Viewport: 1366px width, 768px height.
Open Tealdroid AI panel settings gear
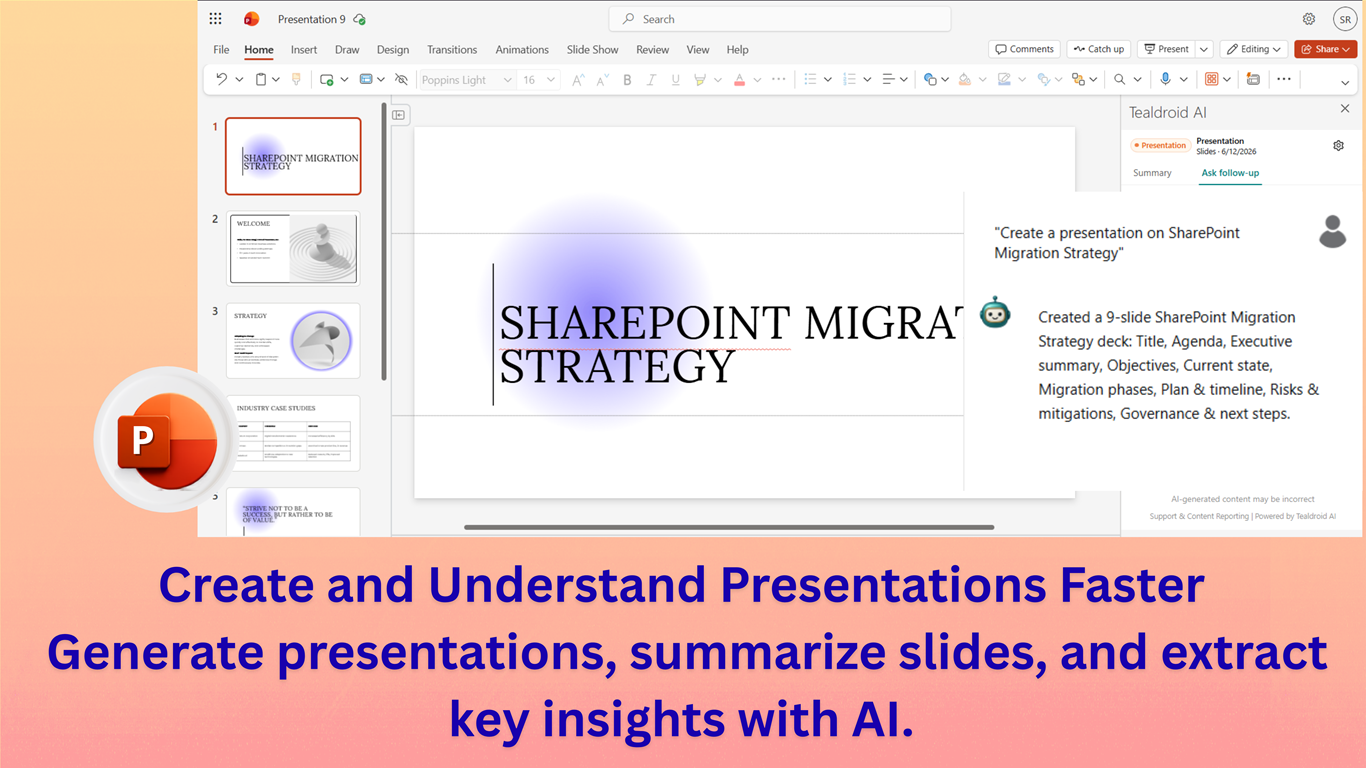click(1339, 146)
